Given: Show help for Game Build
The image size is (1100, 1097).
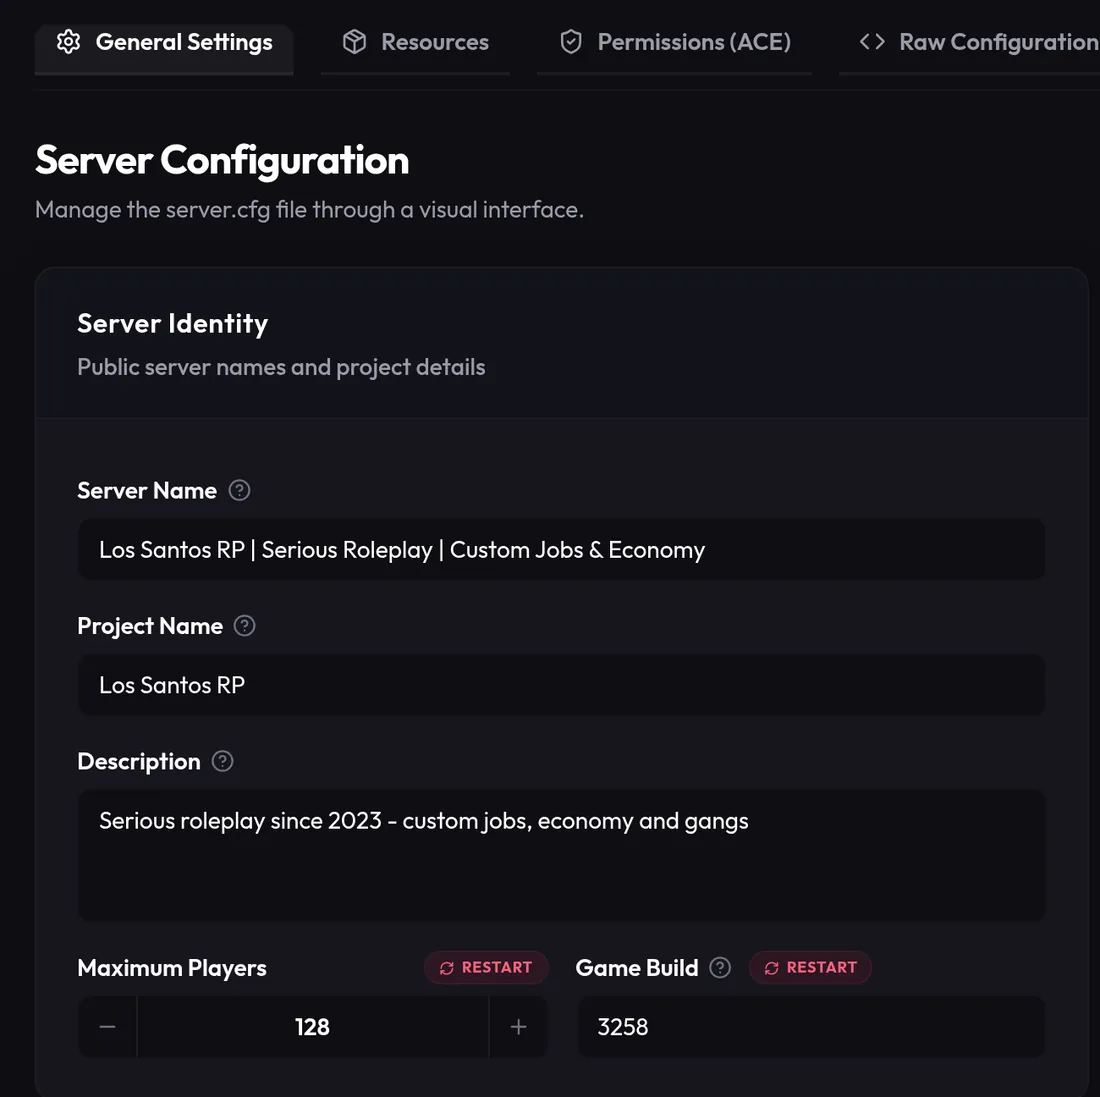Looking at the screenshot, I should [720, 968].
